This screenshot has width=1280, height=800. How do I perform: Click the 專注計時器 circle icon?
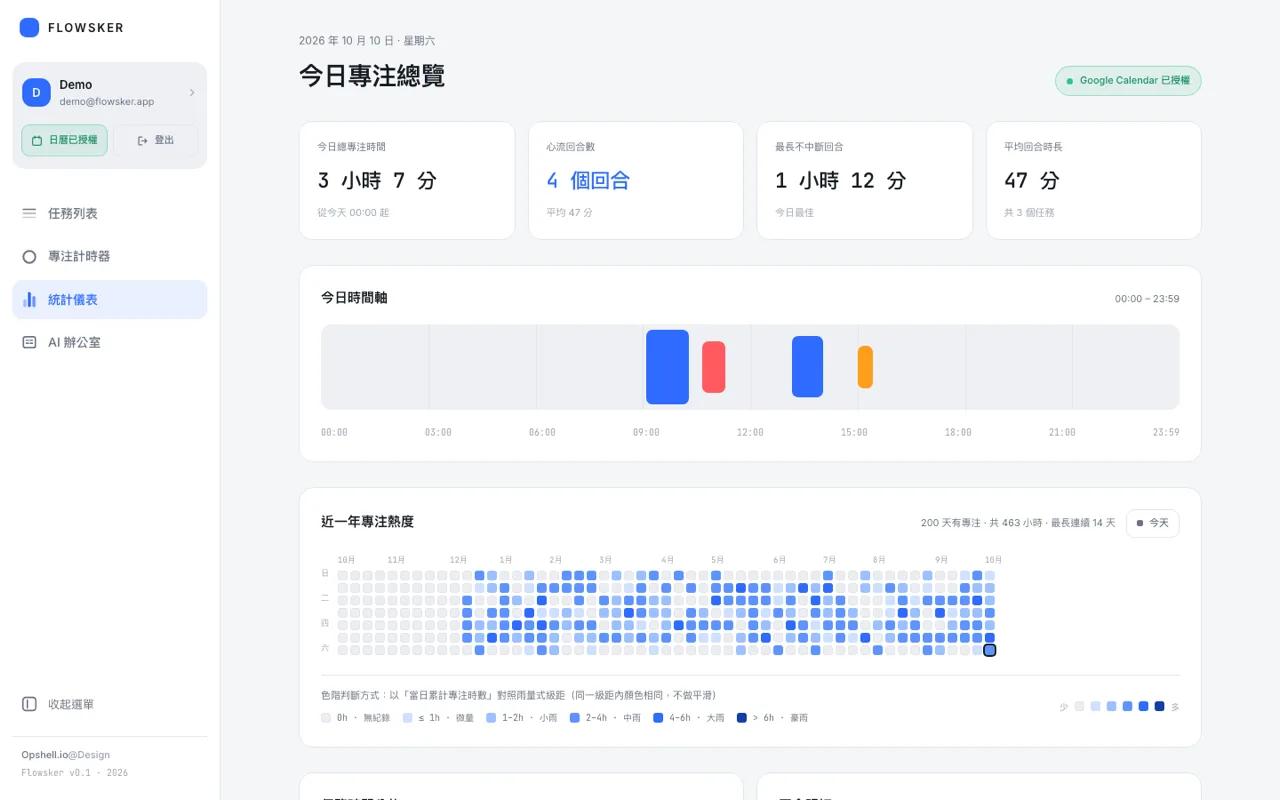29,256
